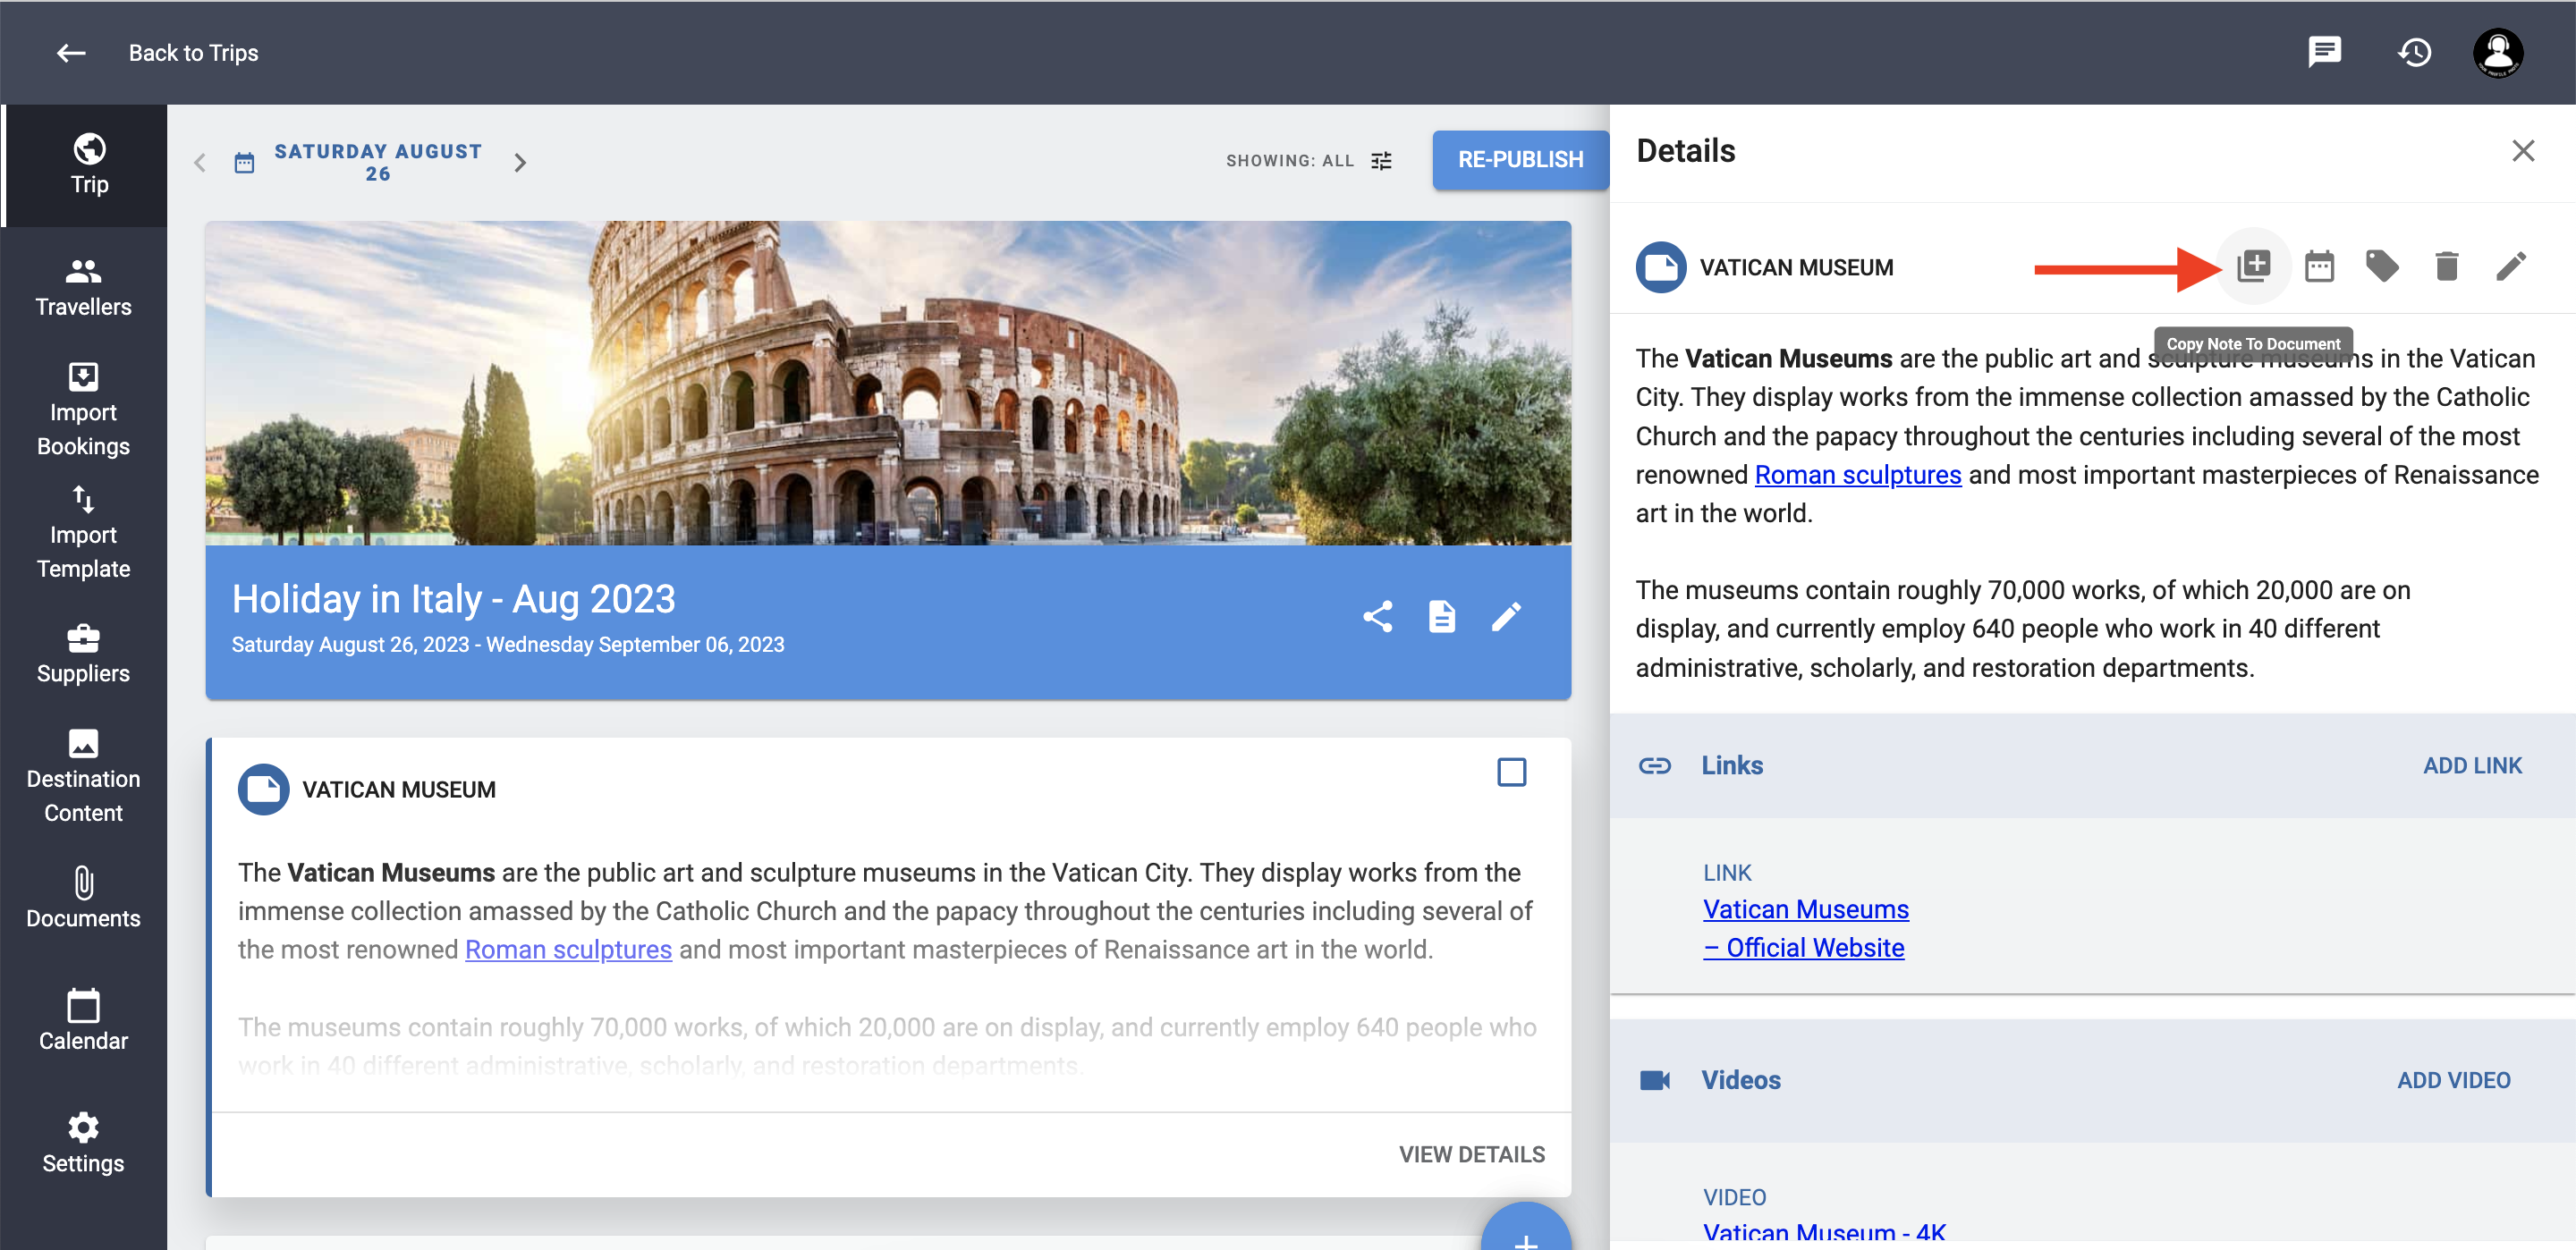View the history clock icon in top bar

[2414, 52]
